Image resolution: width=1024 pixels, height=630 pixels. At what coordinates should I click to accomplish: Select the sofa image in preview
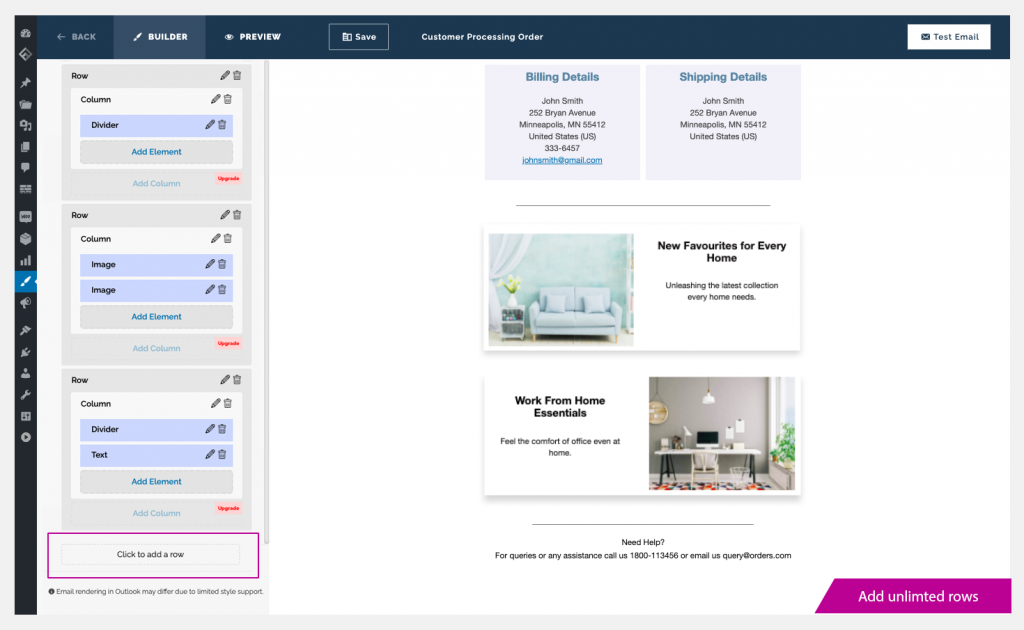point(561,290)
